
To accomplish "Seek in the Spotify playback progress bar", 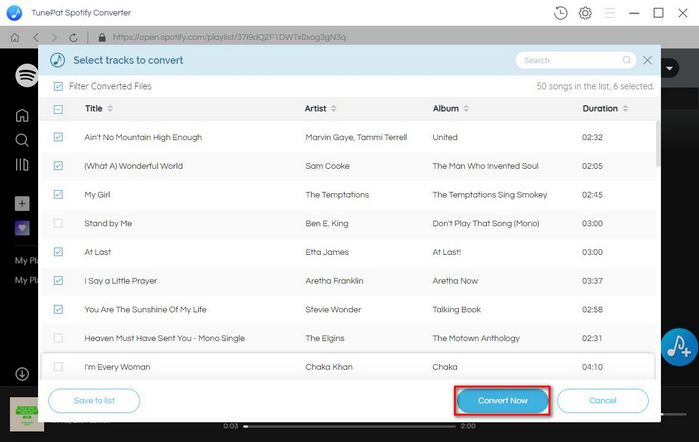I will tap(350, 426).
